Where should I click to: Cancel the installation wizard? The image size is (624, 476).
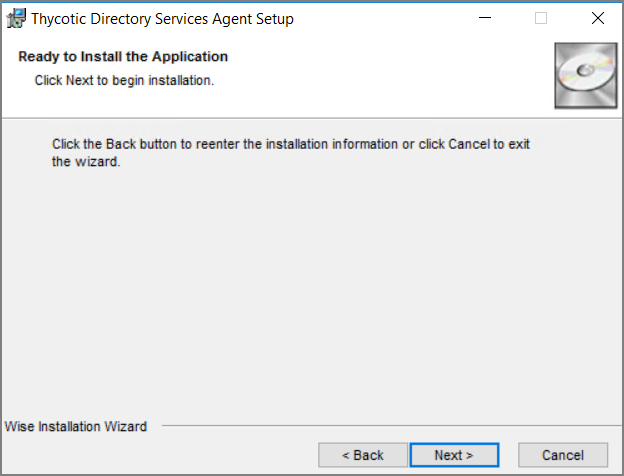click(563, 455)
